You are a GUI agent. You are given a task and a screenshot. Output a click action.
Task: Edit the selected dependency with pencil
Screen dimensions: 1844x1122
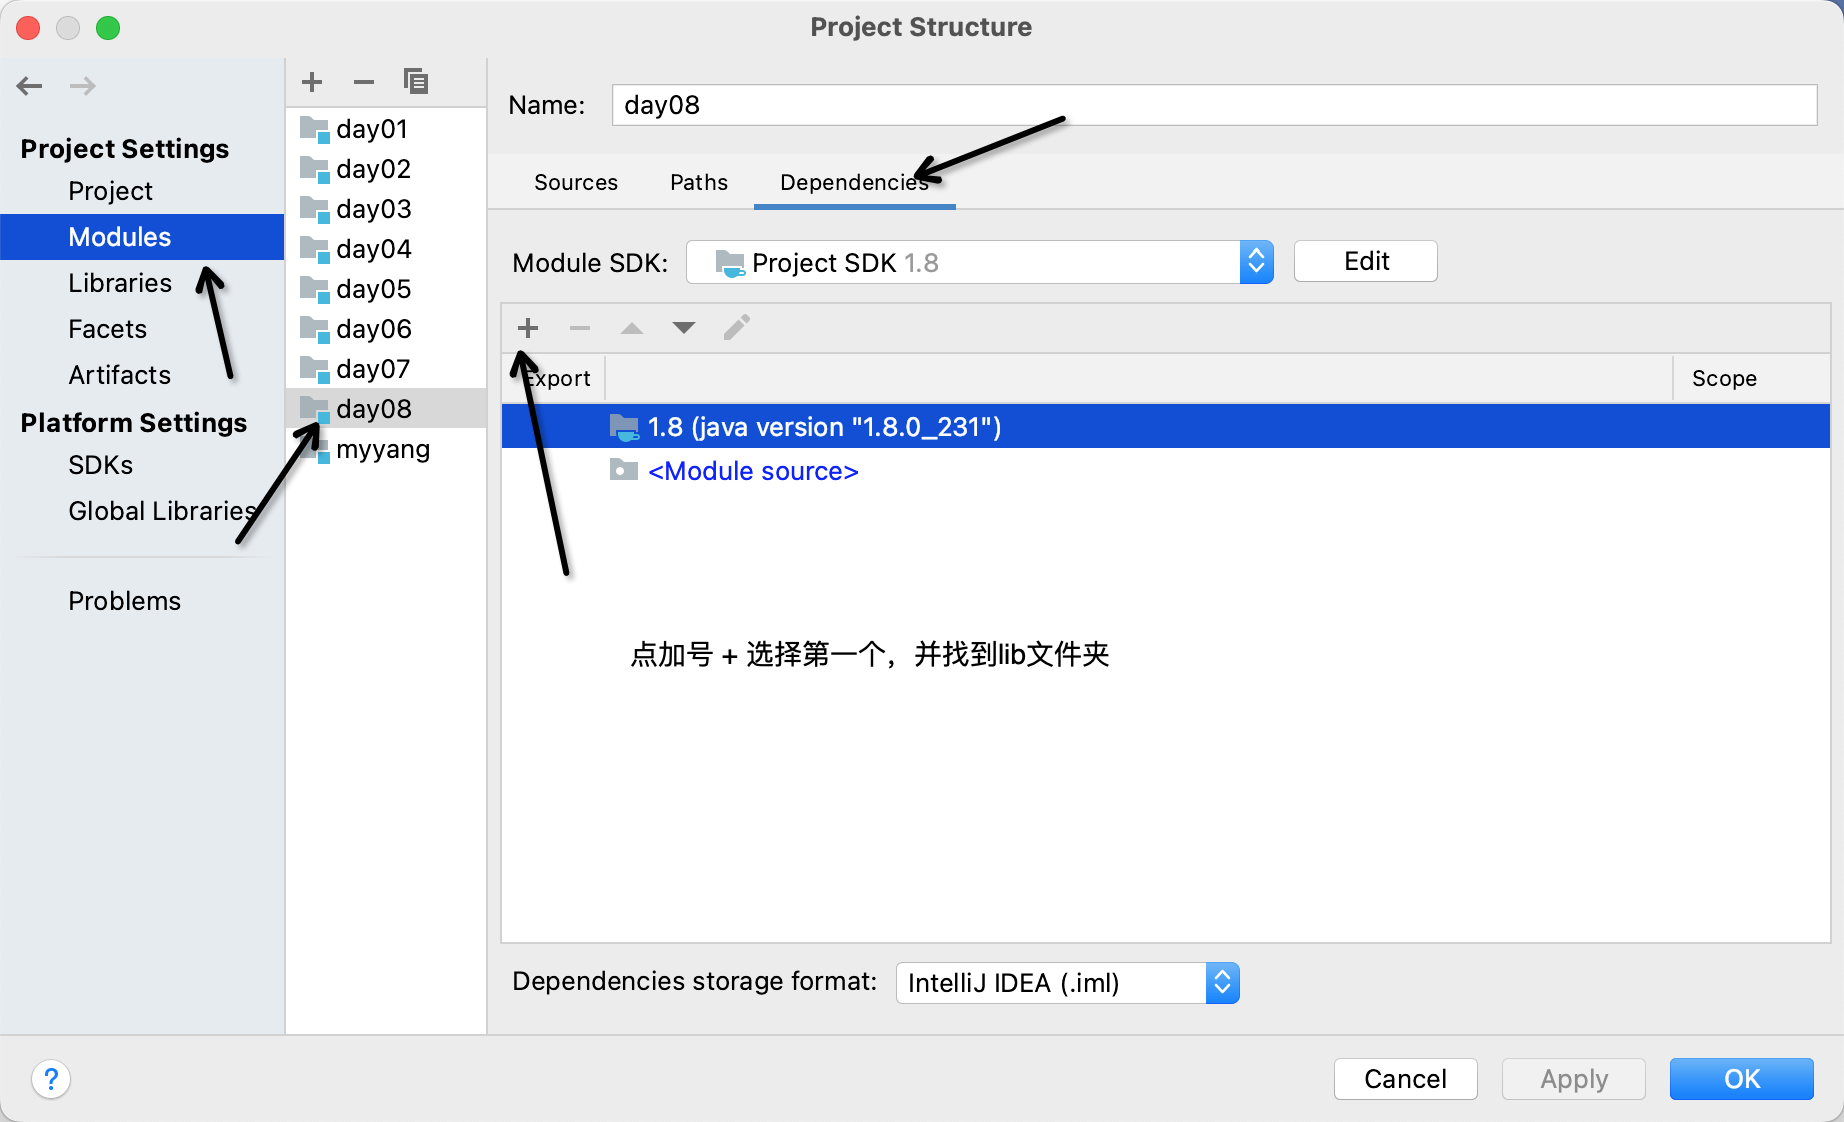(x=737, y=328)
